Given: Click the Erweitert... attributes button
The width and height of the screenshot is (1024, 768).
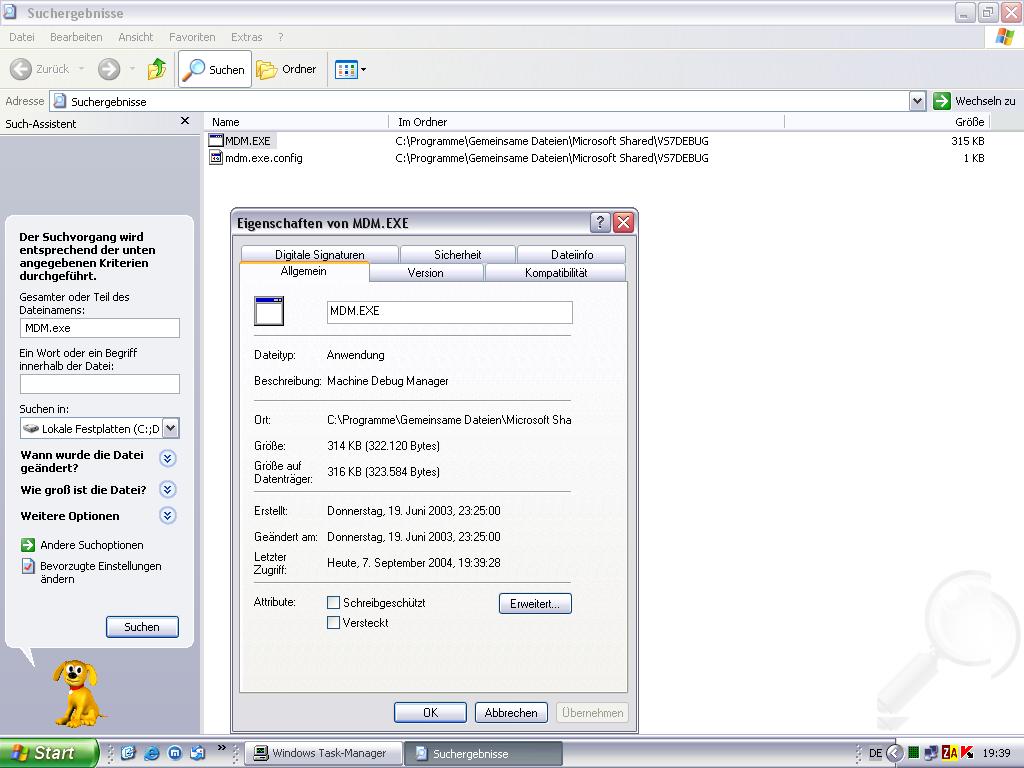Looking at the screenshot, I should tap(535, 603).
